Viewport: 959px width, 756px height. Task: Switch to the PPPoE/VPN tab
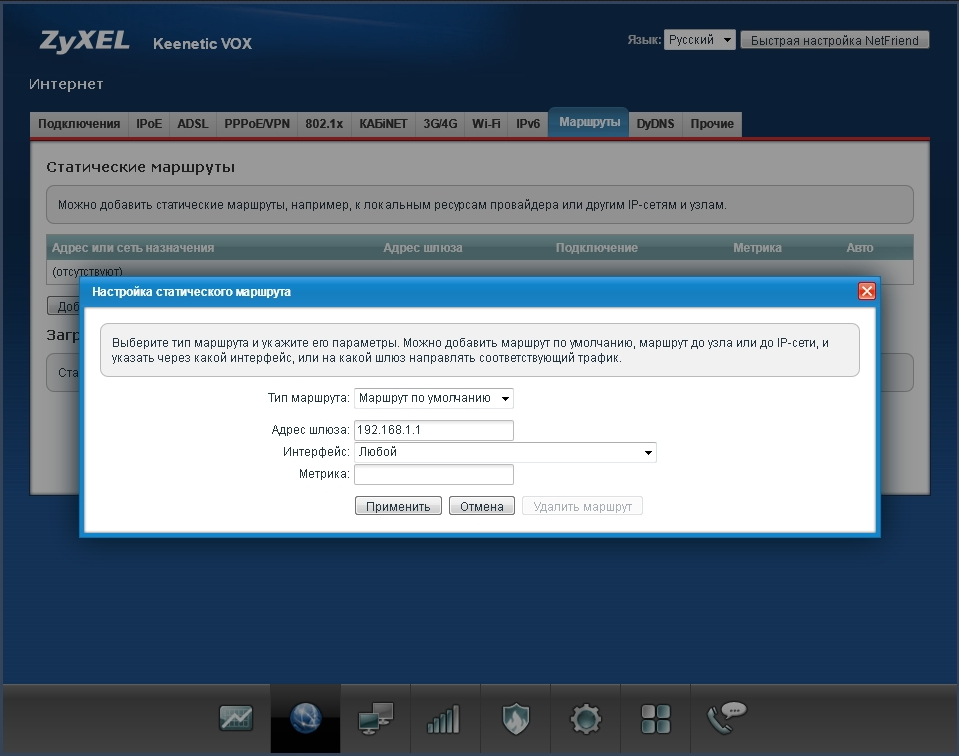pyautogui.click(x=257, y=124)
